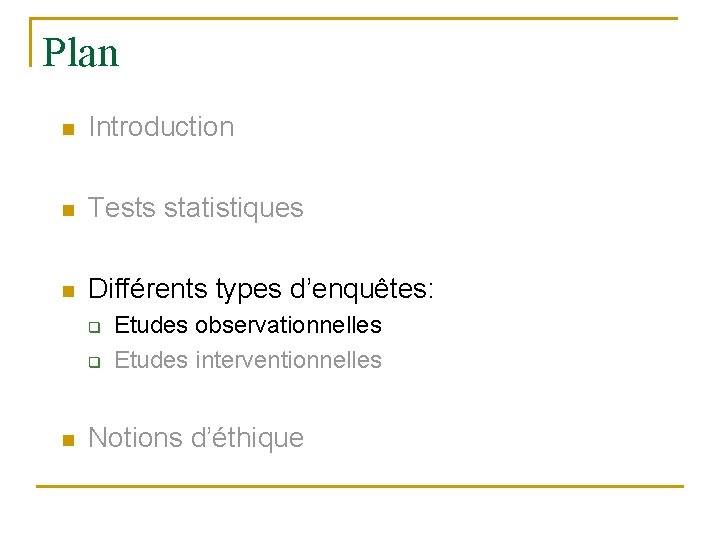Choose the Etudes interventionnelles sub-item
Screen dimensions: 720x540
[x=248, y=360]
